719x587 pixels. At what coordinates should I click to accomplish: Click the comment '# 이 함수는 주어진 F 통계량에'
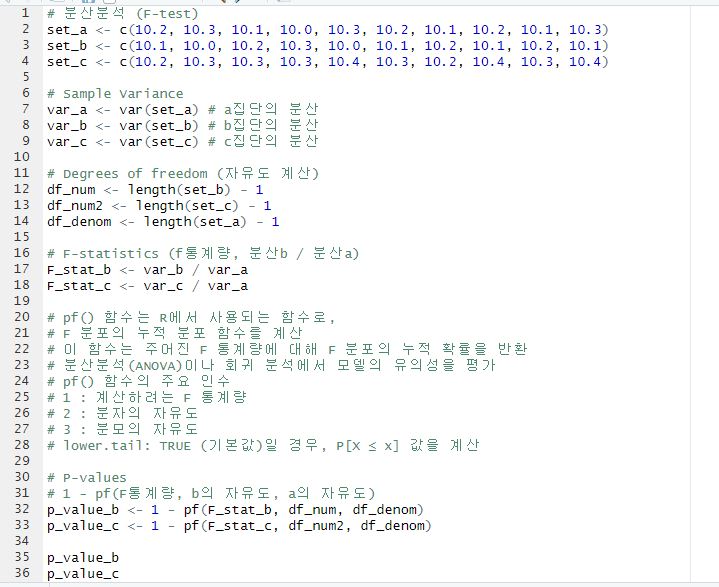point(287,349)
